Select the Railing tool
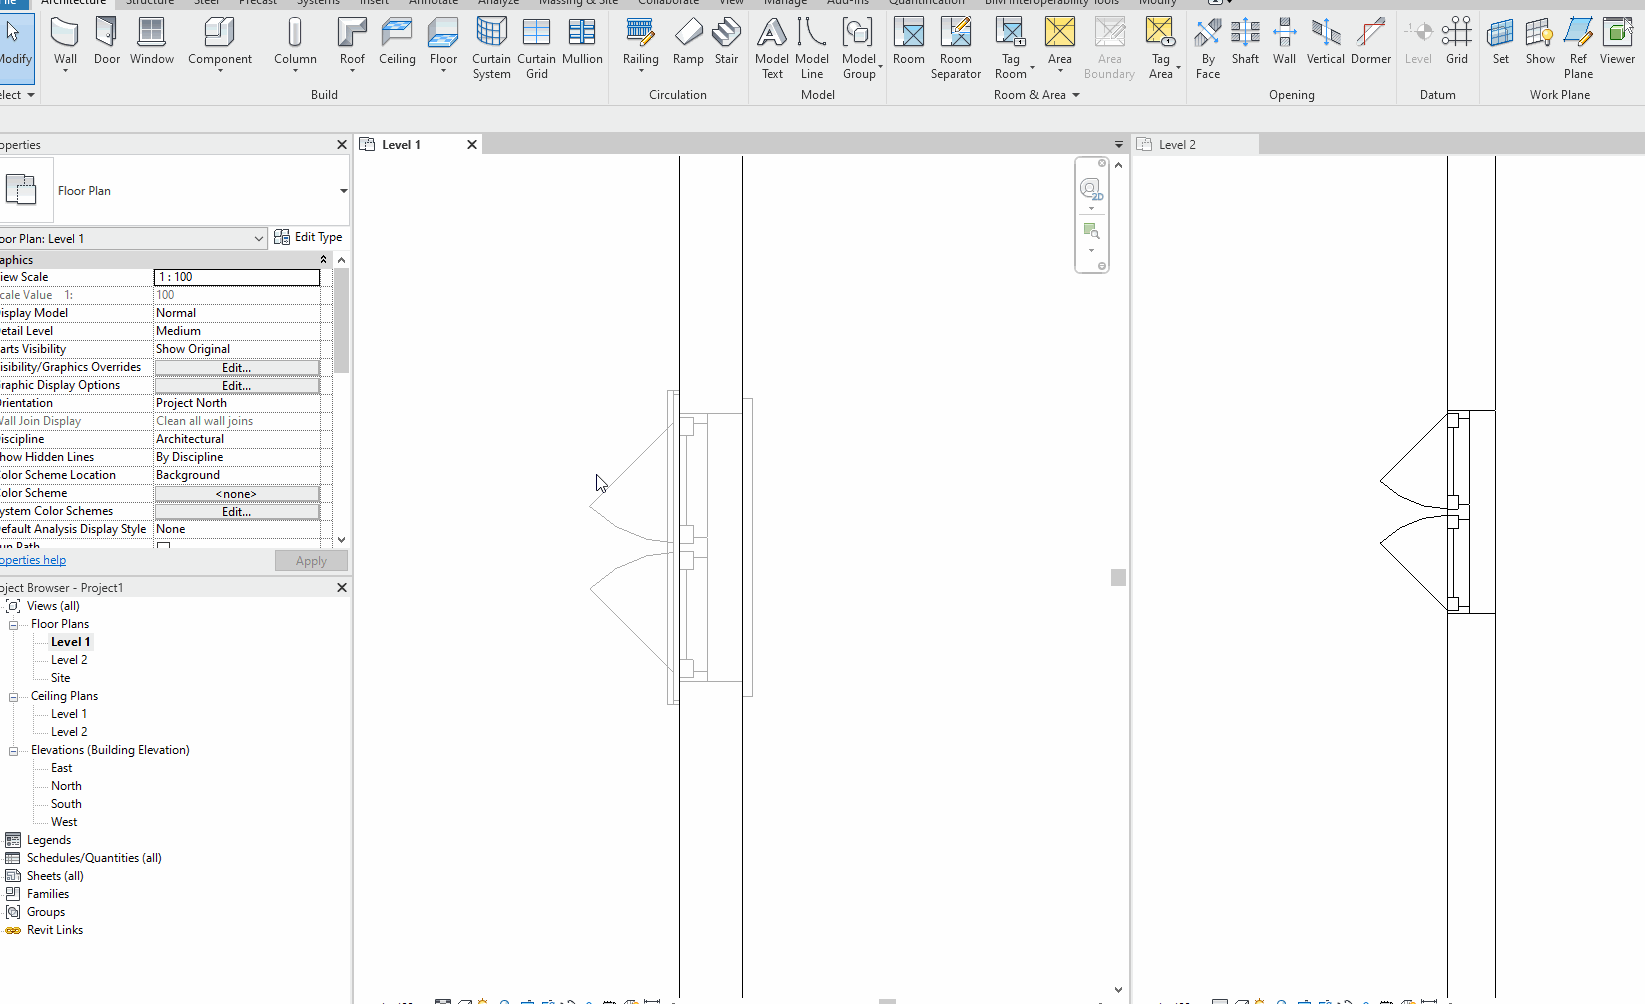The width and height of the screenshot is (1645, 1004). point(640,42)
